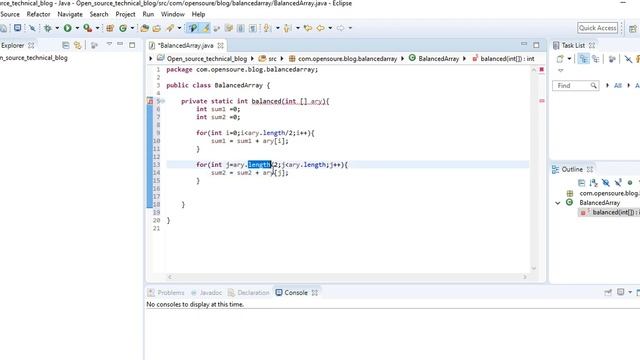Click the Search flashlight toolbar icon

tap(170, 28)
